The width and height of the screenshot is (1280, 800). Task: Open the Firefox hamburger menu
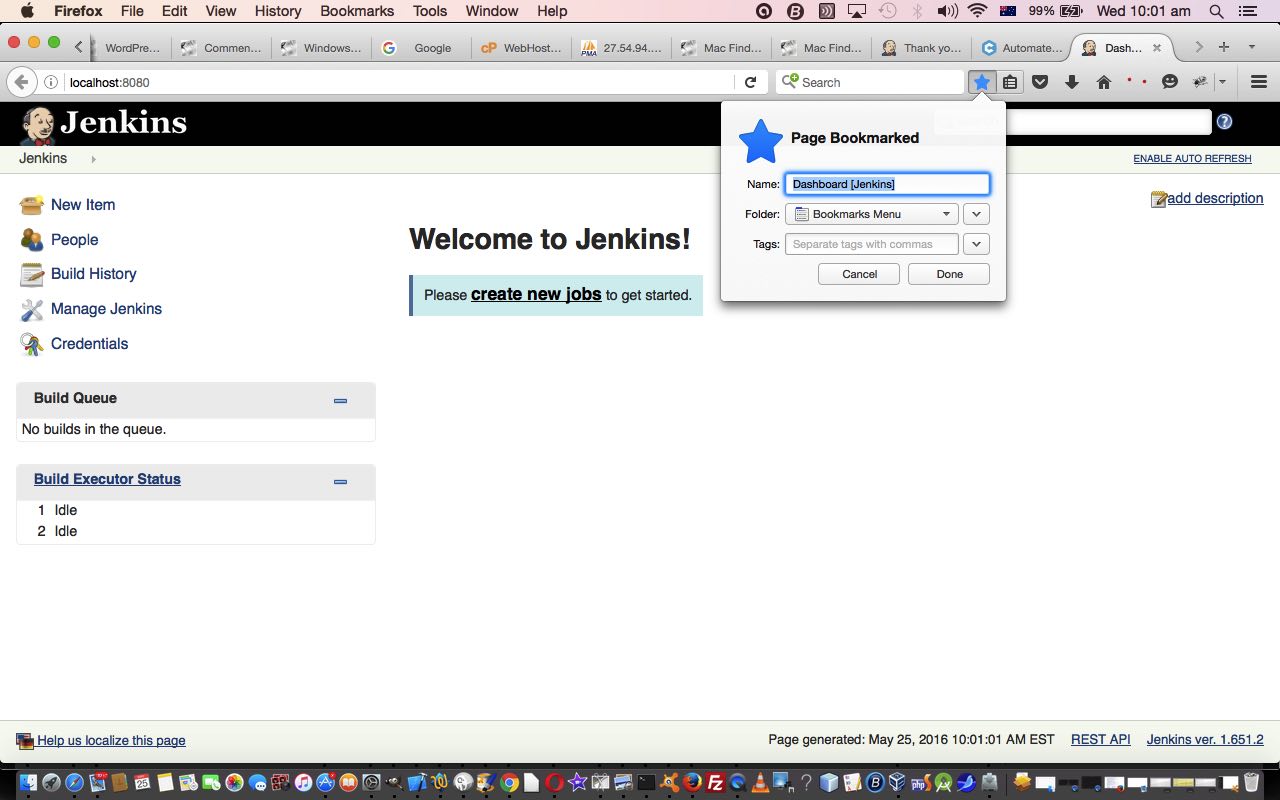pos(1260,82)
